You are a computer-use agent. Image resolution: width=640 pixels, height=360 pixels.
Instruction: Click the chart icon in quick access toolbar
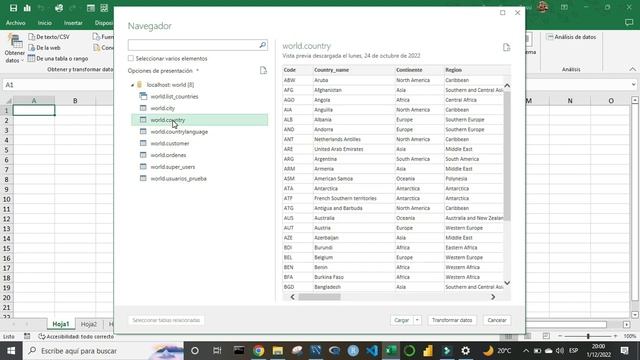[x=27, y=8]
